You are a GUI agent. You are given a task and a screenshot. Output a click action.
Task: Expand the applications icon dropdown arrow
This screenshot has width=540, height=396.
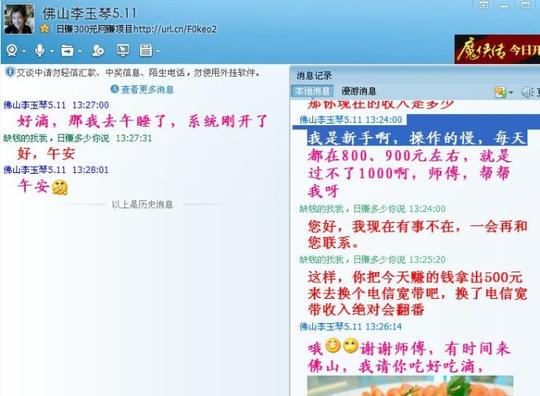[x=158, y=51]
